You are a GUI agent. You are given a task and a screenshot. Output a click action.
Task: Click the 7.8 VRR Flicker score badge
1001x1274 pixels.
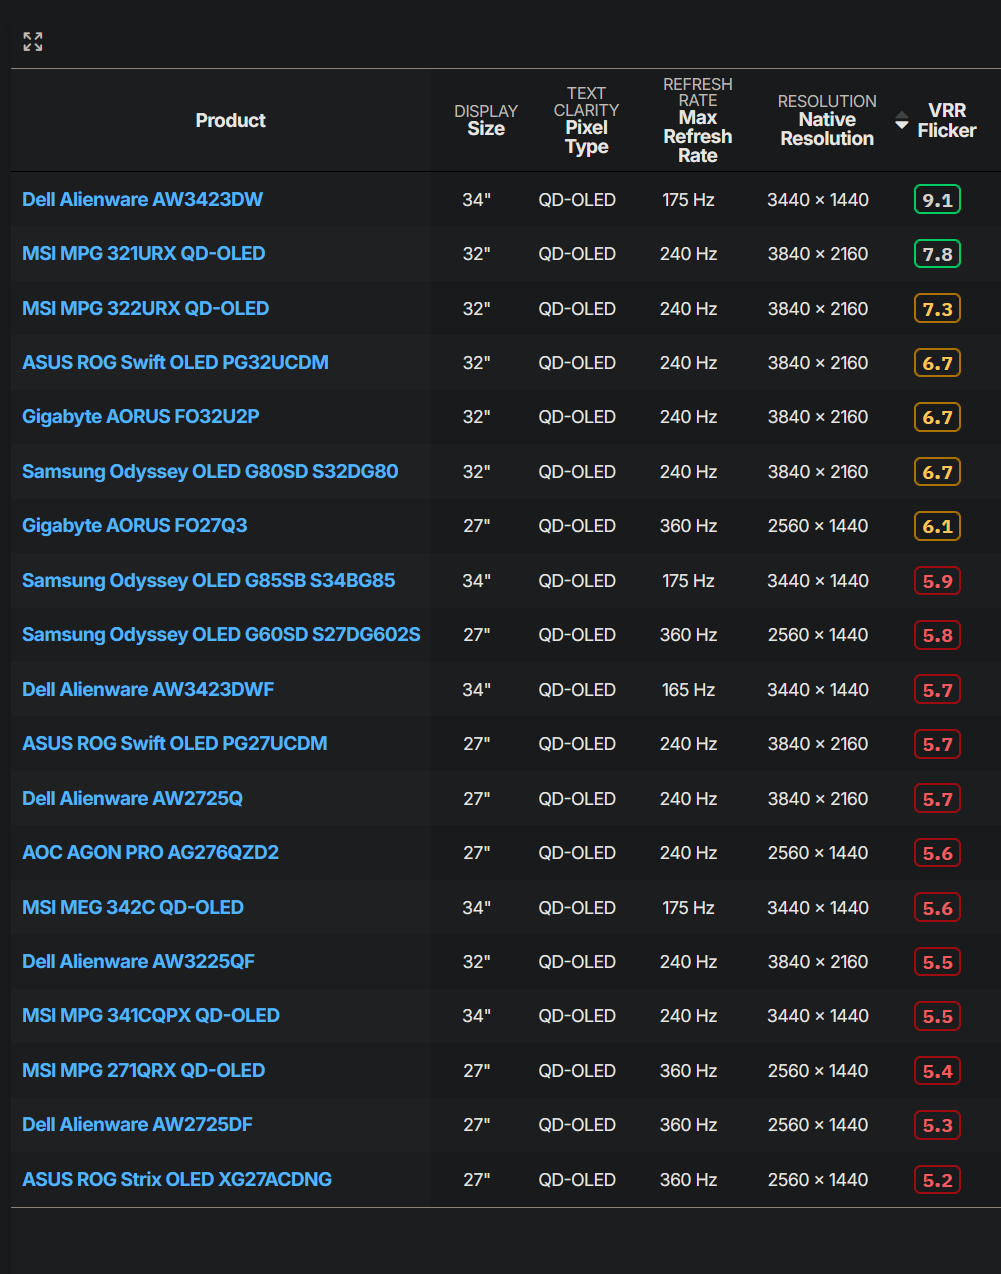(937, 254)
